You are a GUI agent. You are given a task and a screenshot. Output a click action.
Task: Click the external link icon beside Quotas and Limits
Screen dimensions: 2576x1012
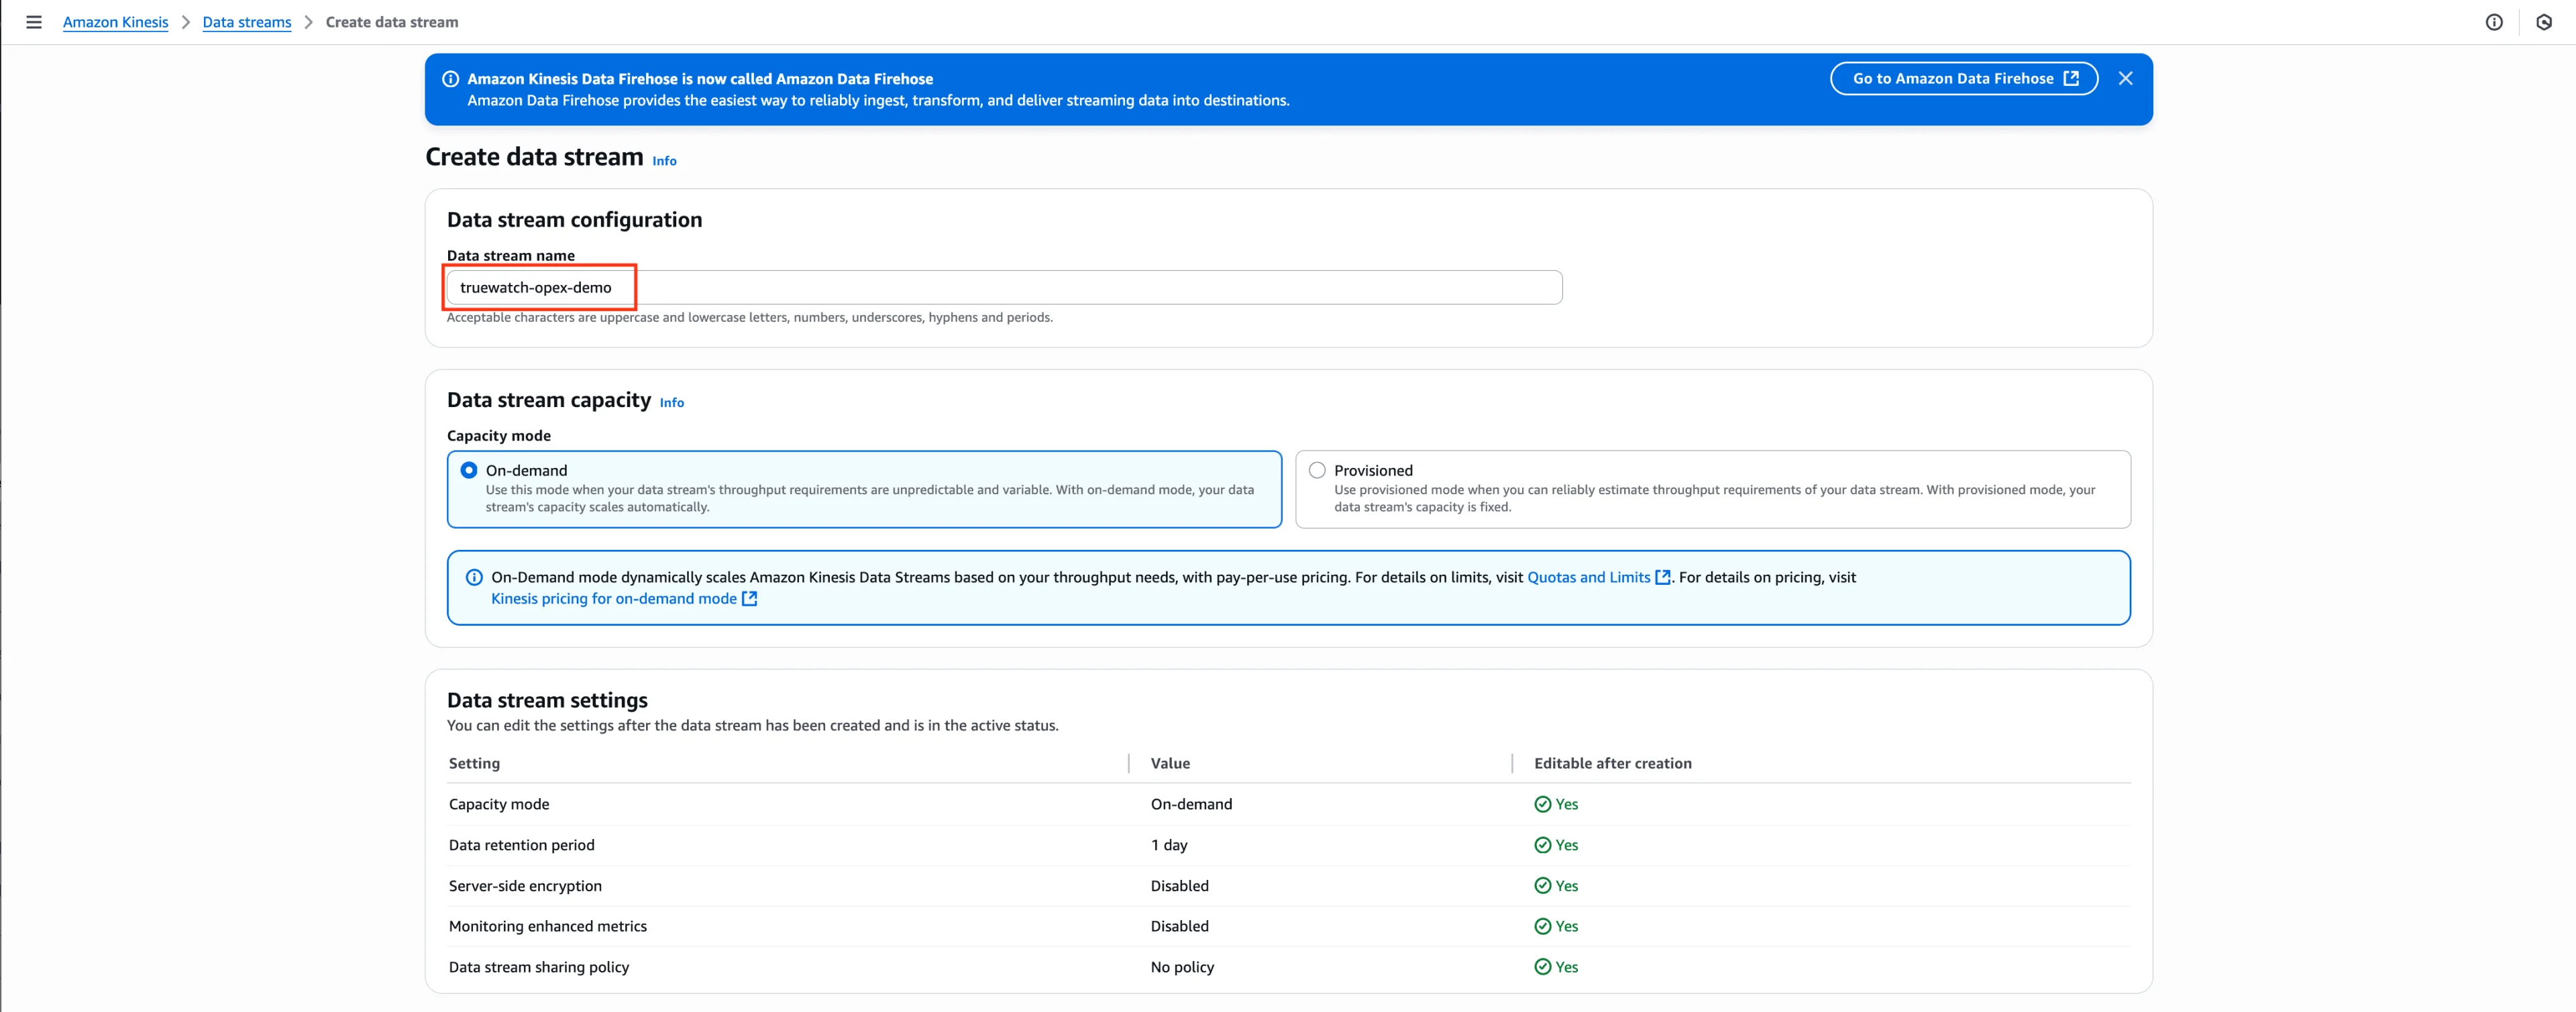(x=1663, y=577)
